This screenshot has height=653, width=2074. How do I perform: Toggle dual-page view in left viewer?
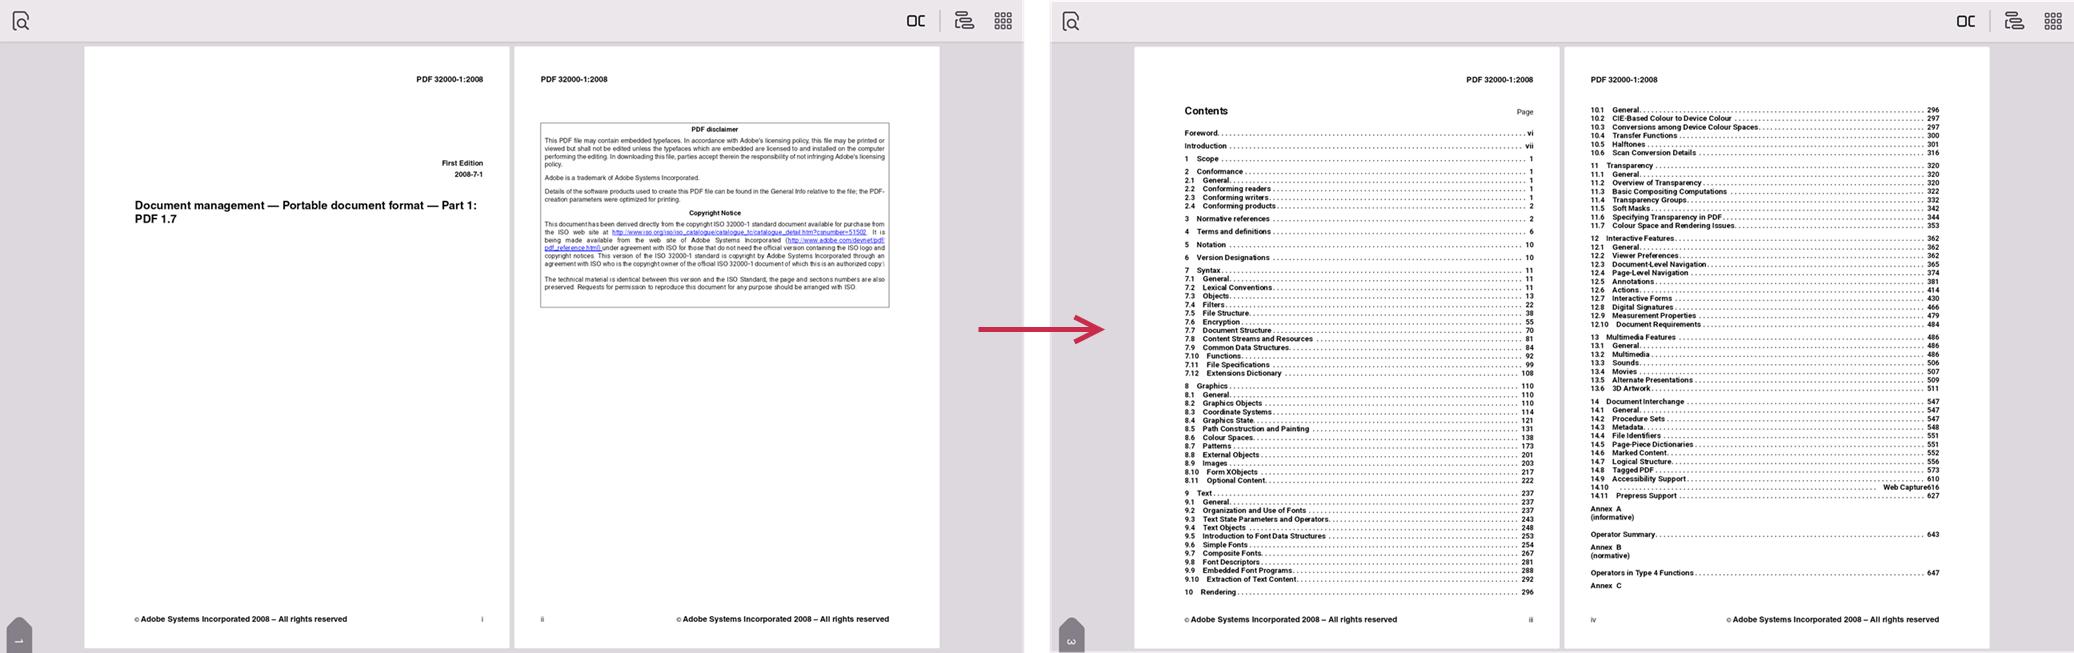click(x=915, y=21)
